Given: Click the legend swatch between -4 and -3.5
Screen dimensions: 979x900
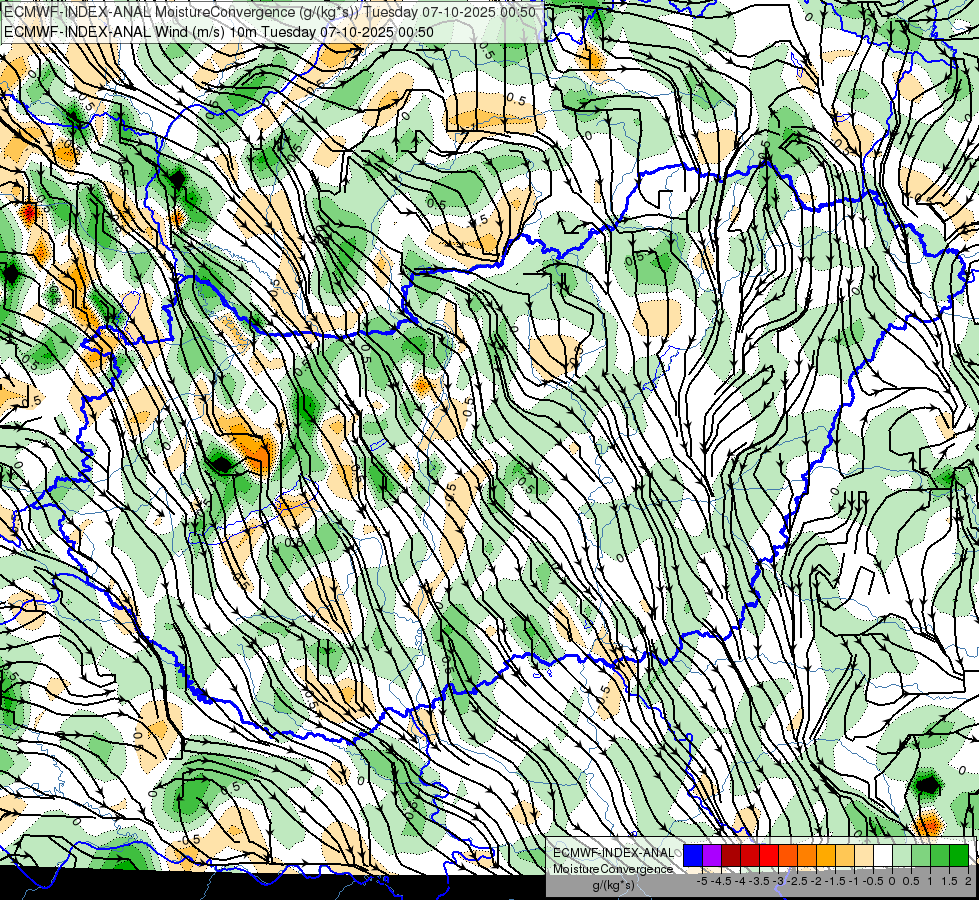Looking at the screenshot, I should [x=750, y=855].
